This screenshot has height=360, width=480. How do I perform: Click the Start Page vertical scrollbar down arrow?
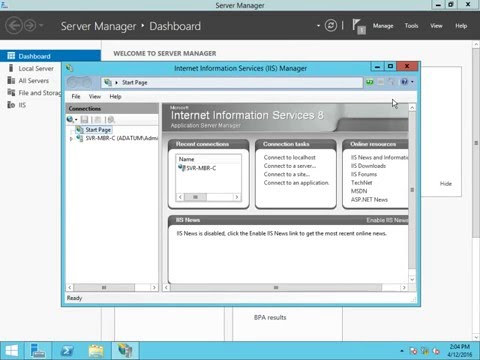[412, 279]
